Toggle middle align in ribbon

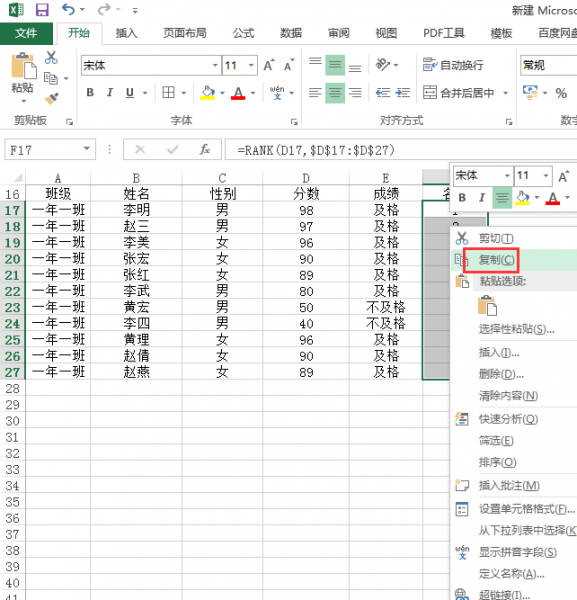335,65
